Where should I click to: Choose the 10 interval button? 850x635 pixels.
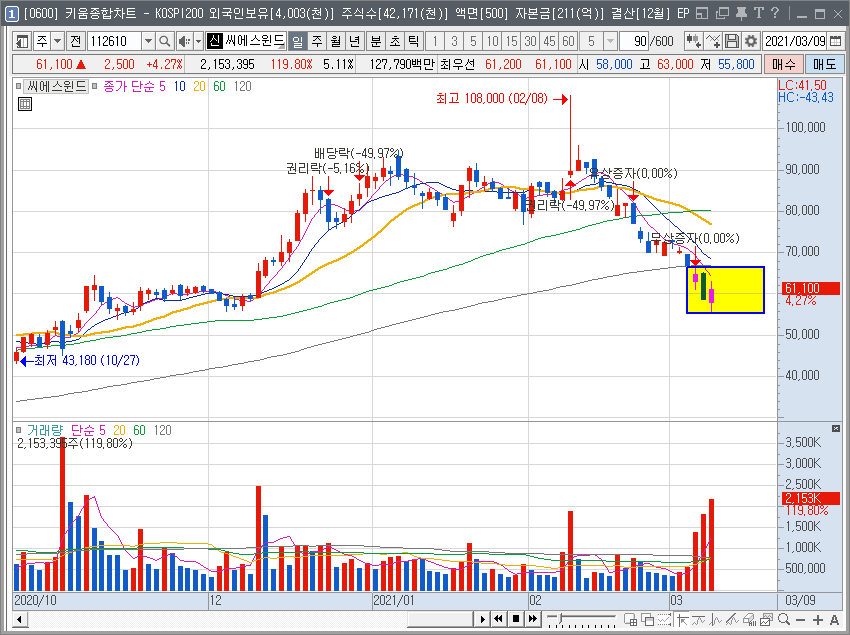tap(492, 41)
